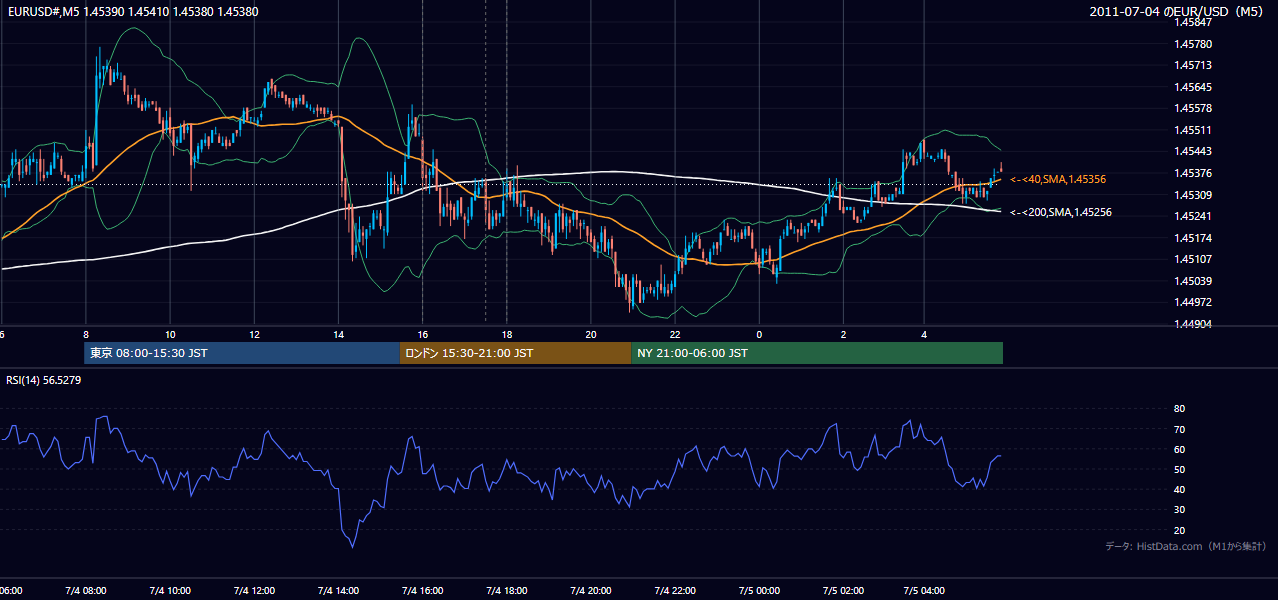Screen dimensions: 1278x600
Task: Click price axis label 1.44972
Action: coord(1192,302)
